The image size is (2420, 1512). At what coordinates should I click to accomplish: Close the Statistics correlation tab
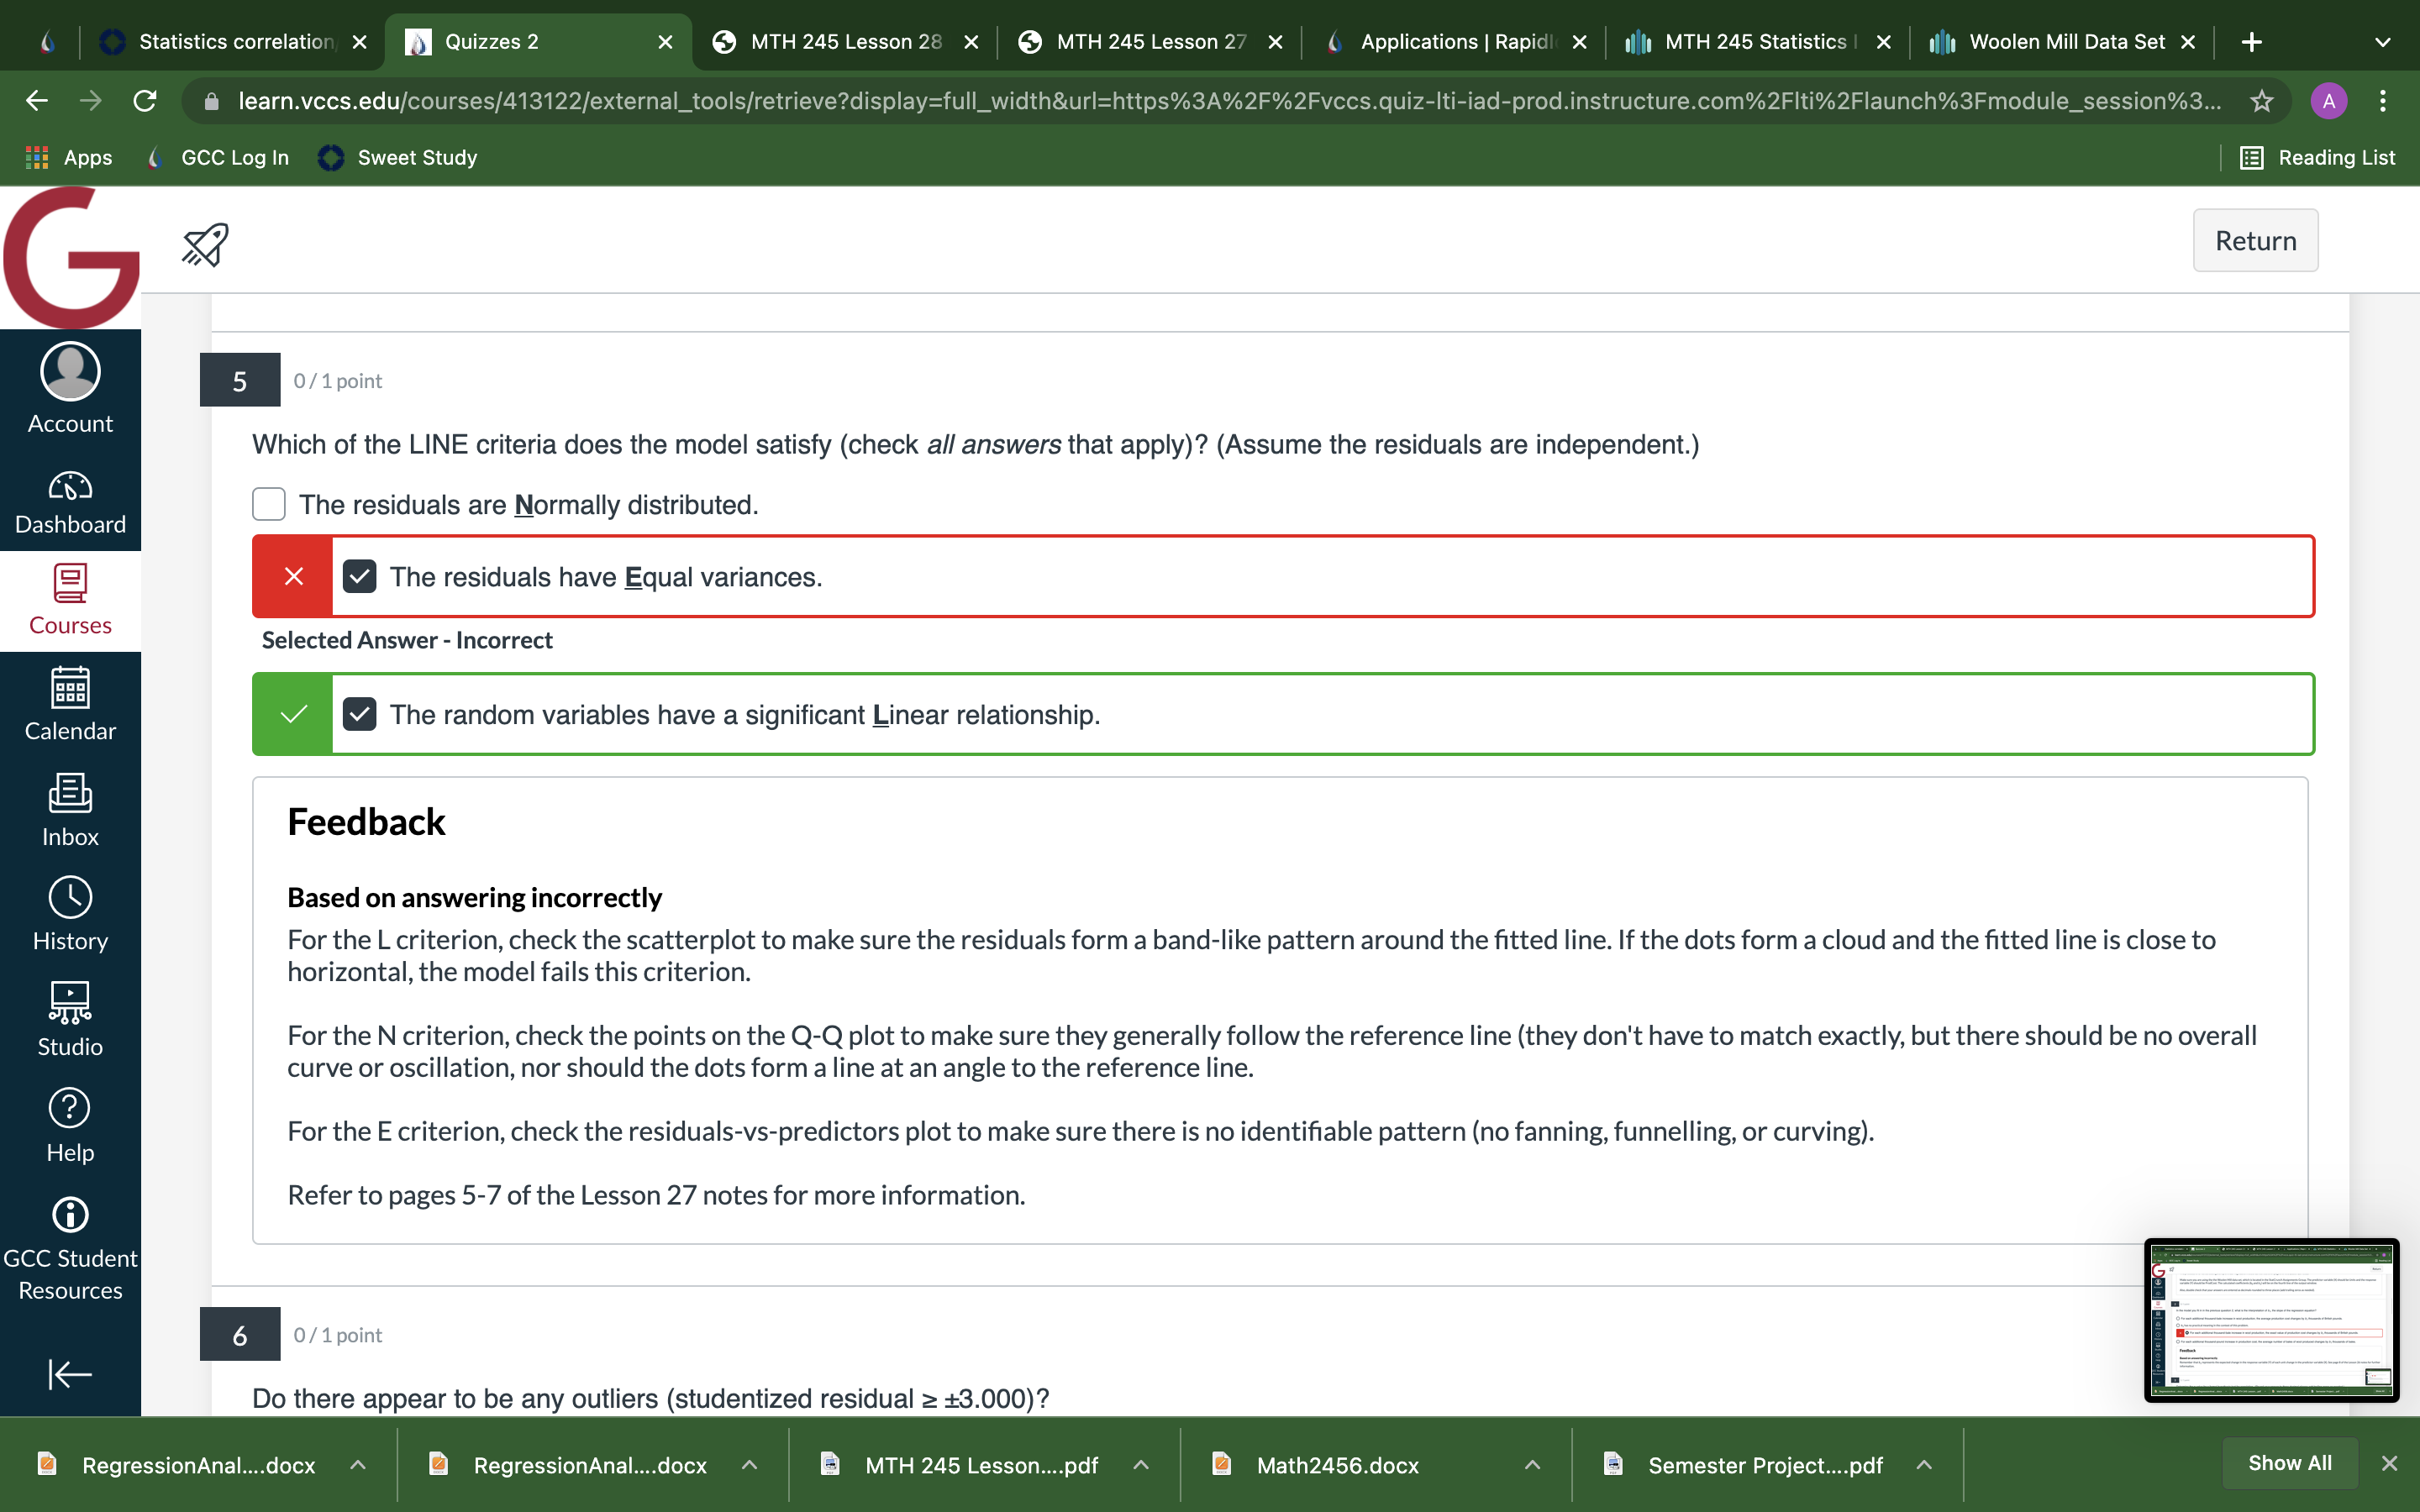coord(360,42)
